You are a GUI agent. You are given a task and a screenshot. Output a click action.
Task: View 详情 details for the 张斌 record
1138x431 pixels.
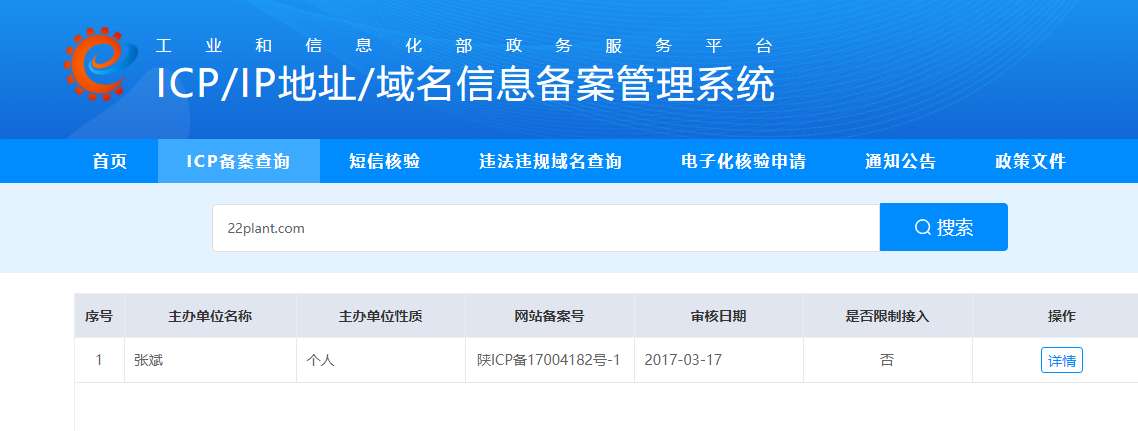(1061, 360)
